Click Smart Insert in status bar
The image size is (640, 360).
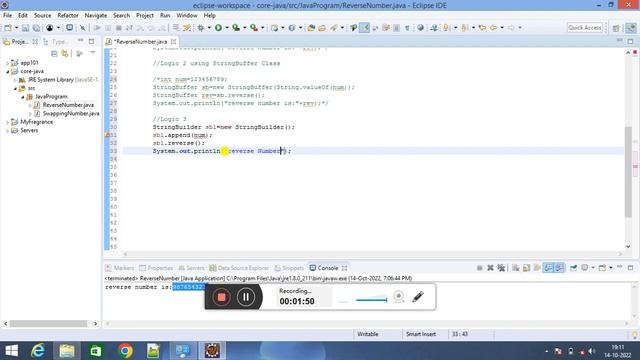pos(420,334)
